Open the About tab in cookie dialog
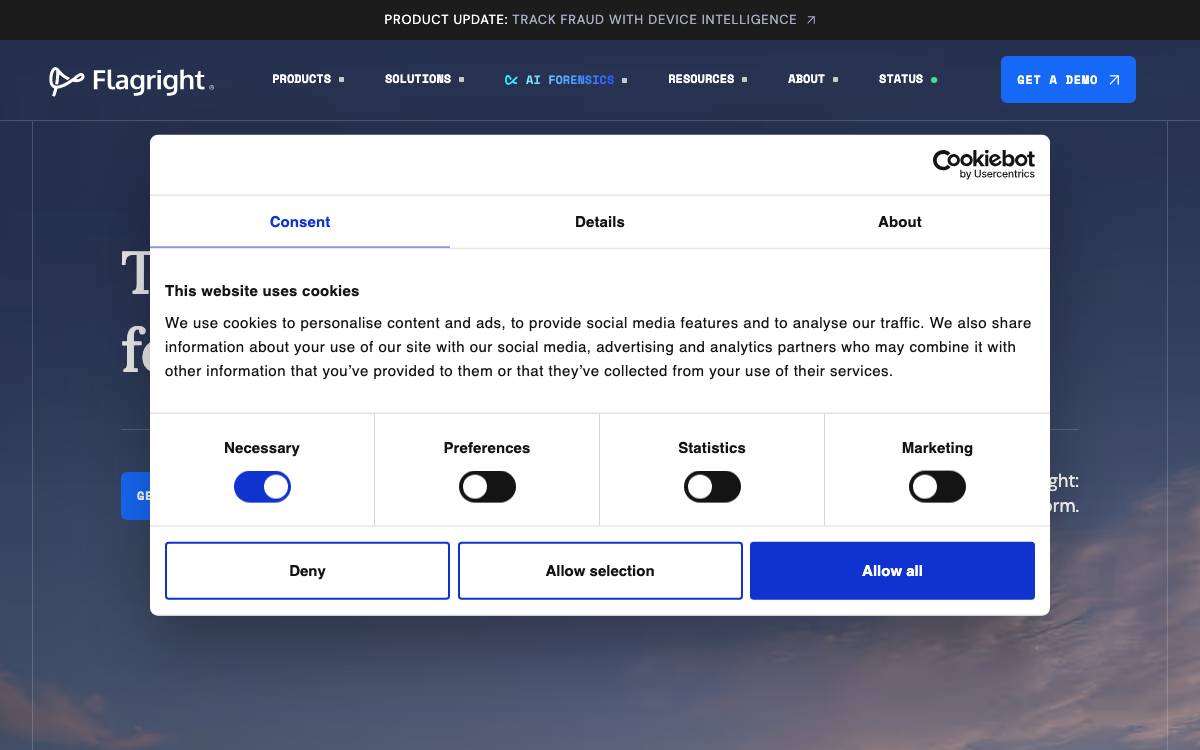 pos(900,222)
